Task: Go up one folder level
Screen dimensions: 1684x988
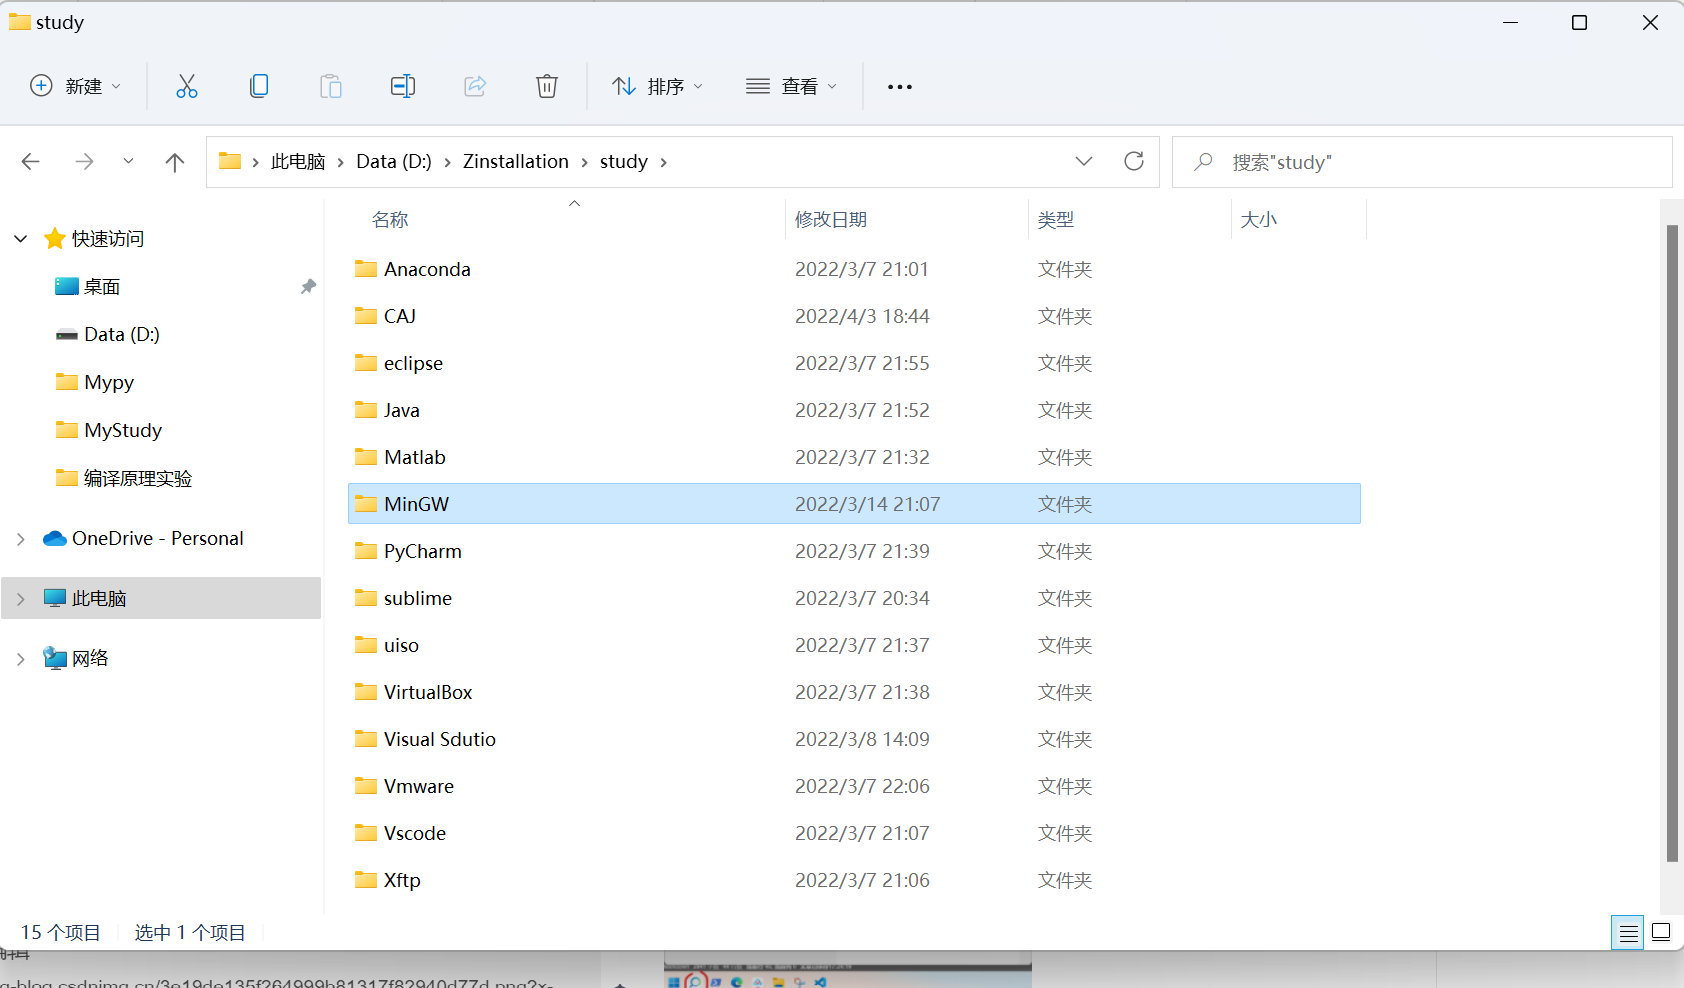Action: coord(175,162)
